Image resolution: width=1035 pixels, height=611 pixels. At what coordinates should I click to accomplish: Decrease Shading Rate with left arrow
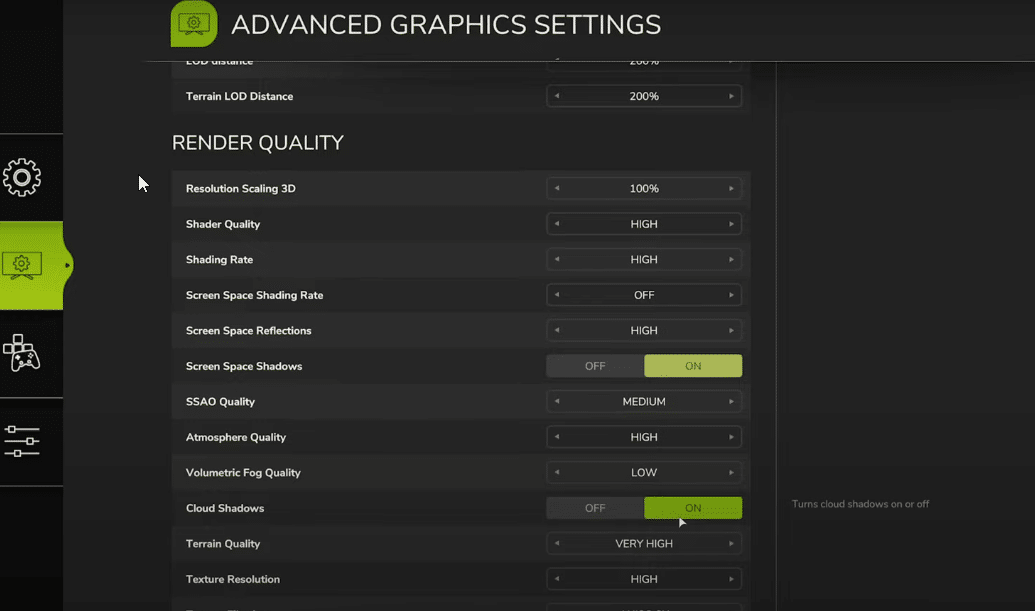557,260
